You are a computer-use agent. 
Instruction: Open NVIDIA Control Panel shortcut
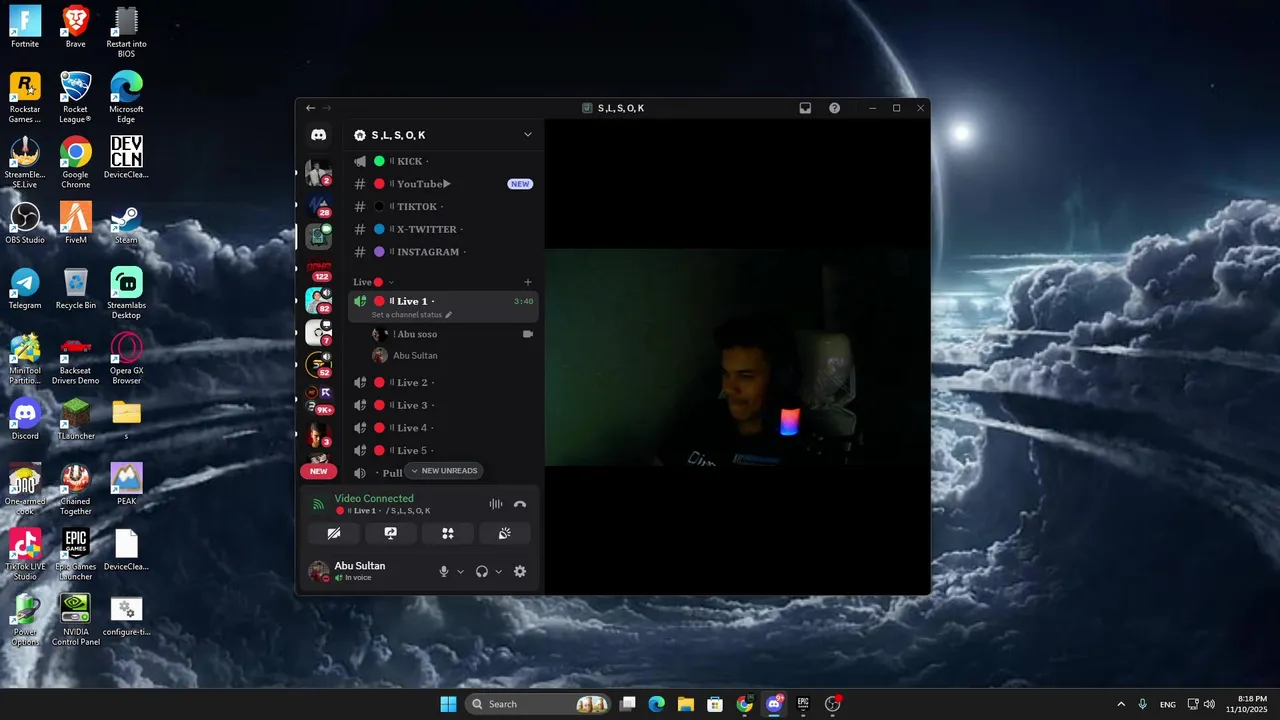[76, 619]
